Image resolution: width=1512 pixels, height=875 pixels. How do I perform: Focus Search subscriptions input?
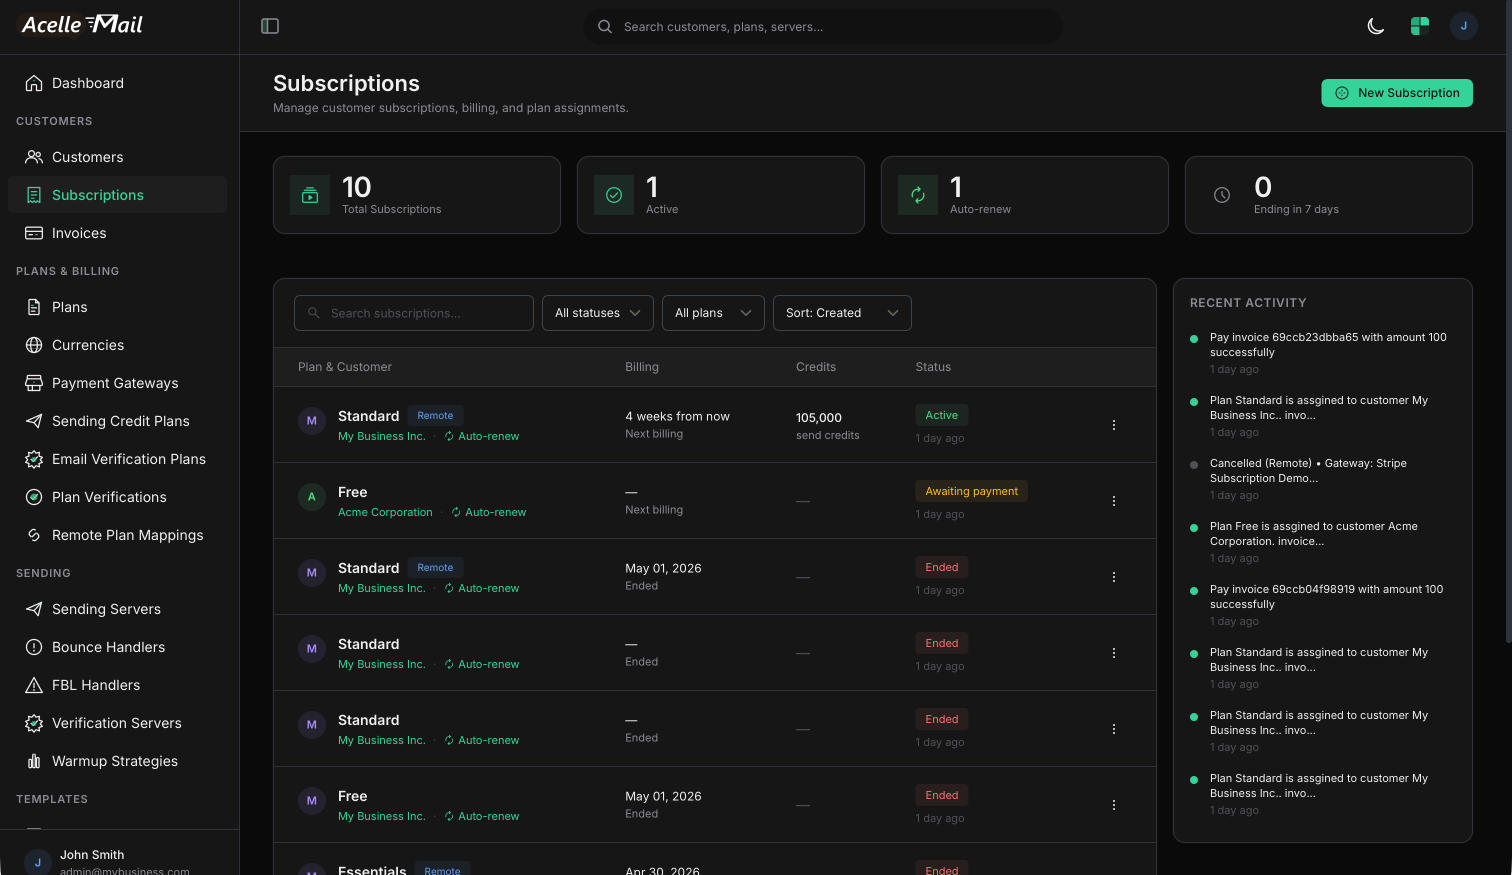[x=414, y=313]
